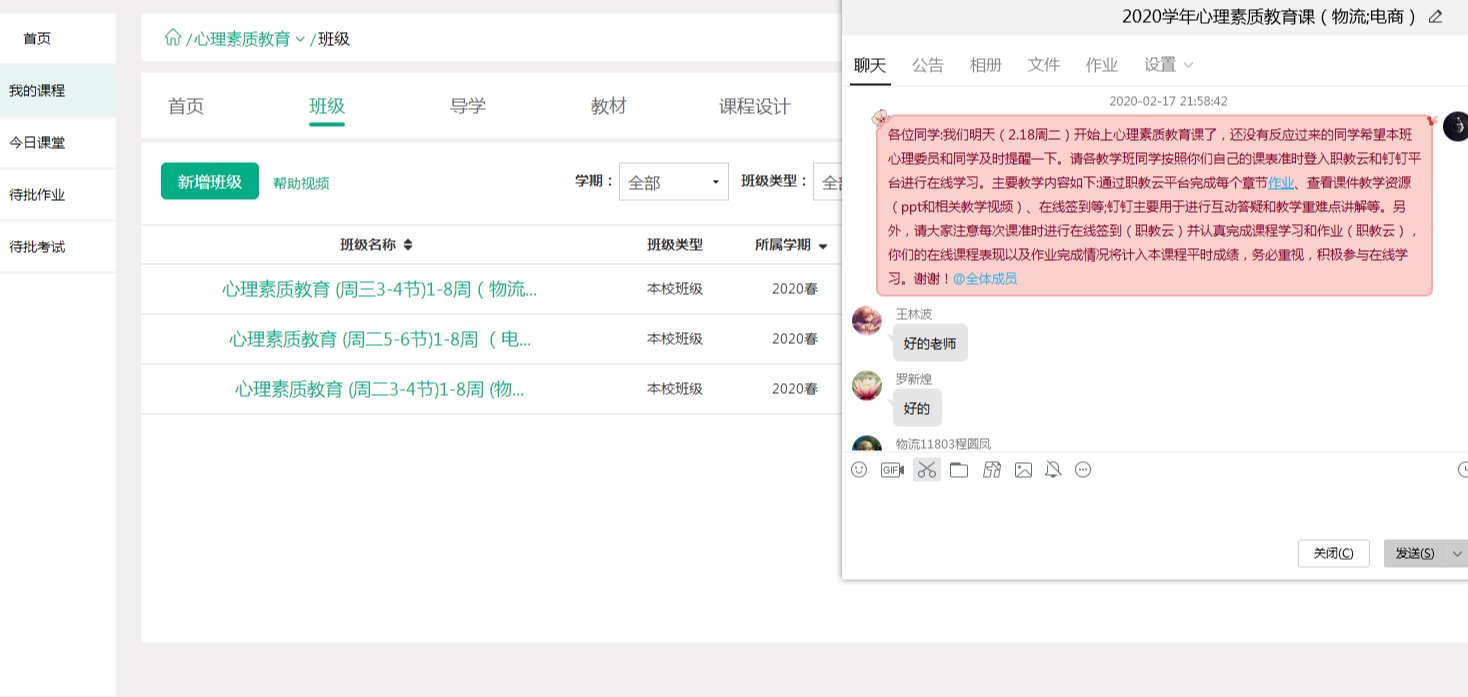Switch to the 导学 tab
Screen dimensions: 1468x697
pos(468,107)
